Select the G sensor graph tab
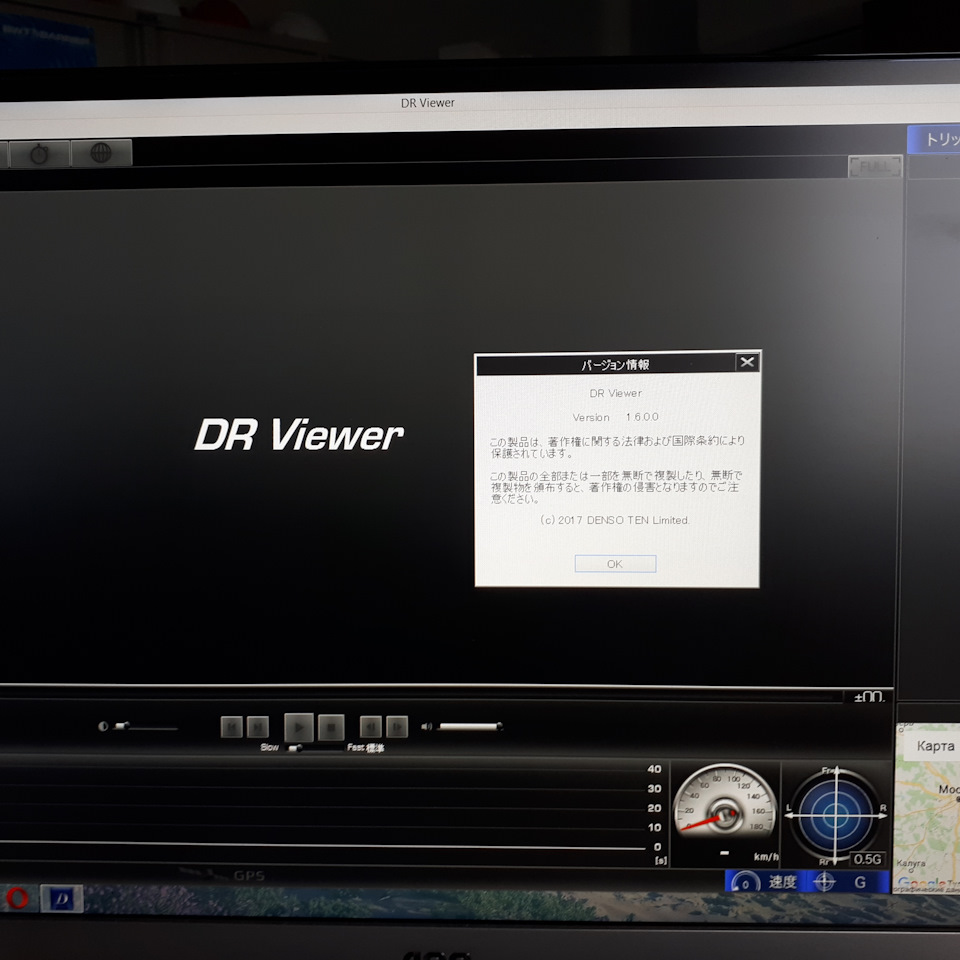 tap(849, 882)
